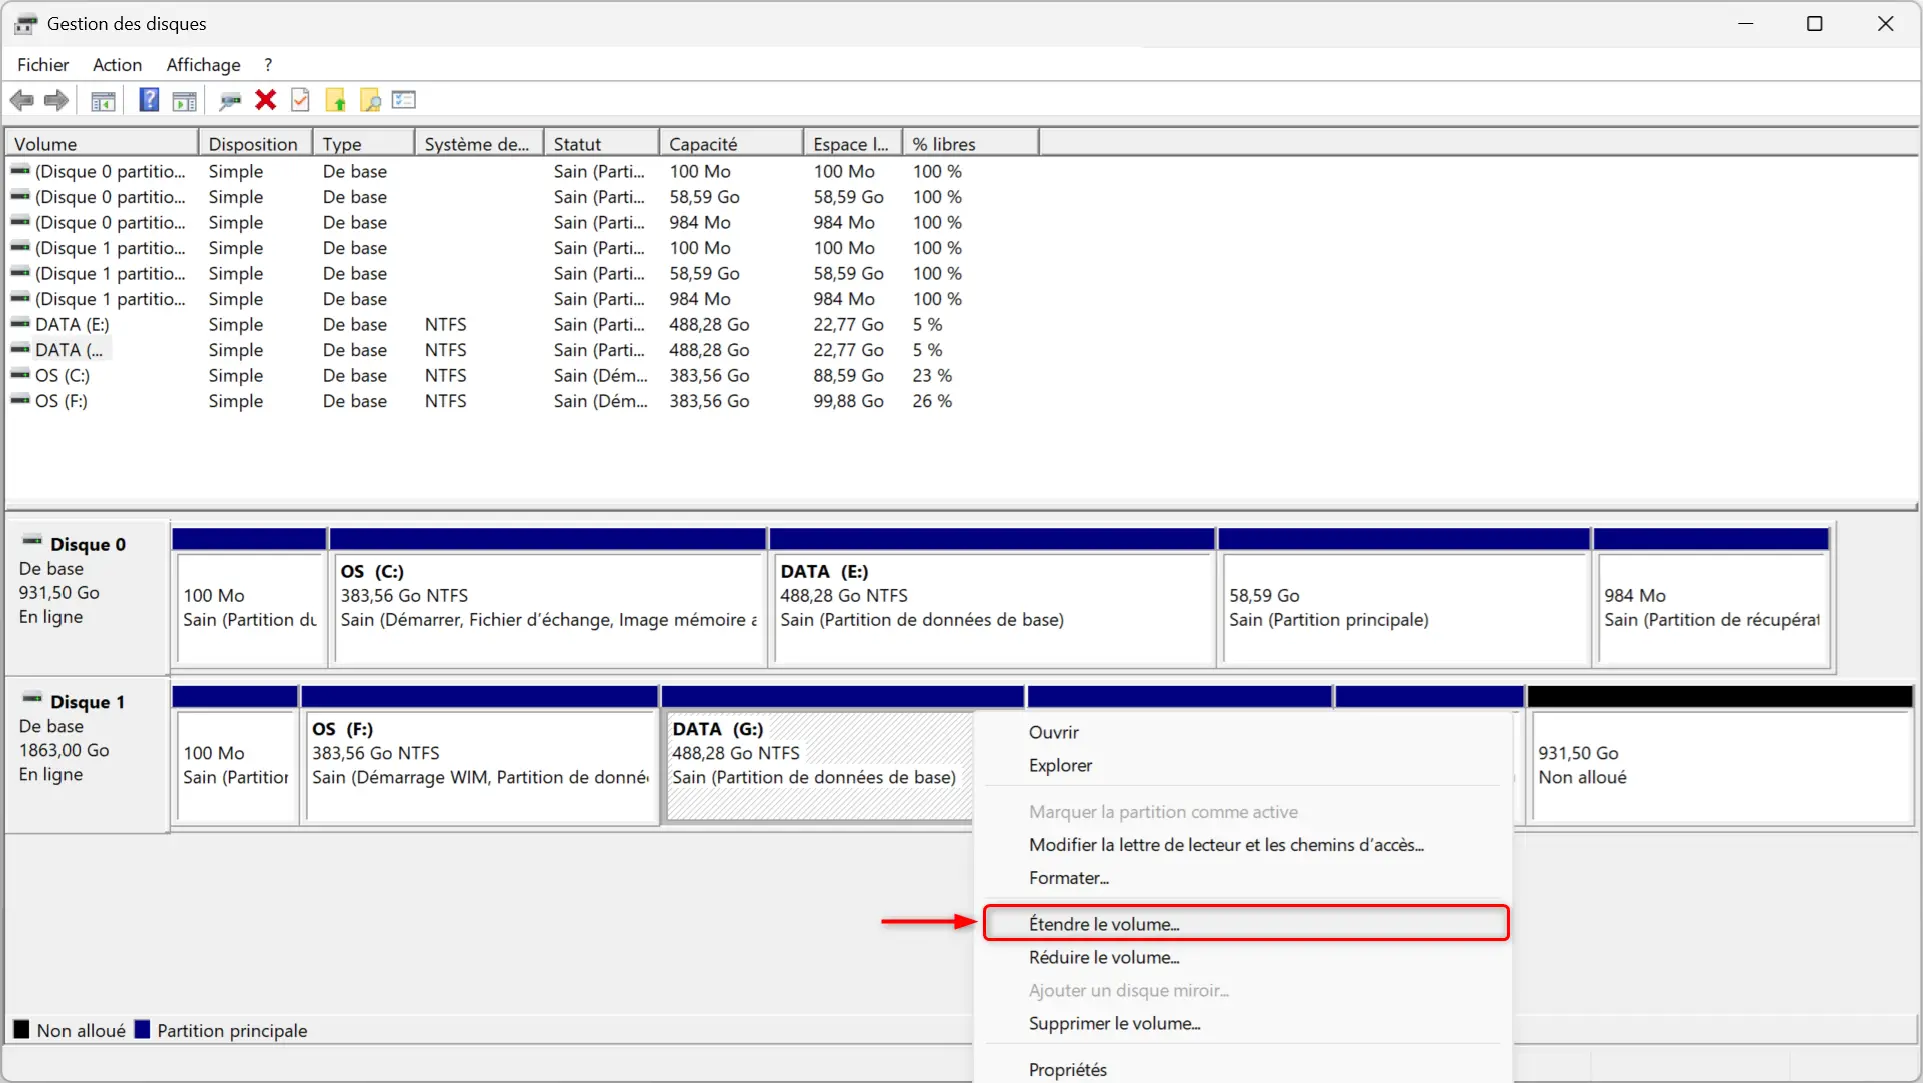The height and width of the screenshot is (1083, 1923).
Task: Click the drive icon of OS (F:) row
Action: coord(20,400)
